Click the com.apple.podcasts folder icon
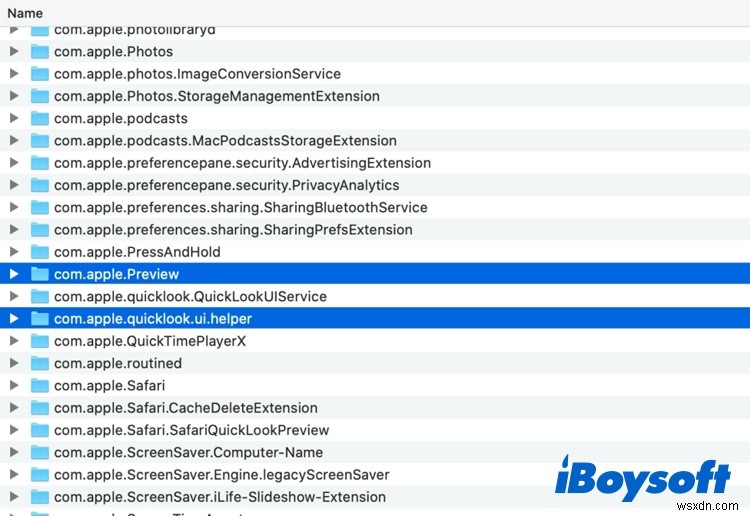This screenshot has width=750, height=516. pos(40,118)
